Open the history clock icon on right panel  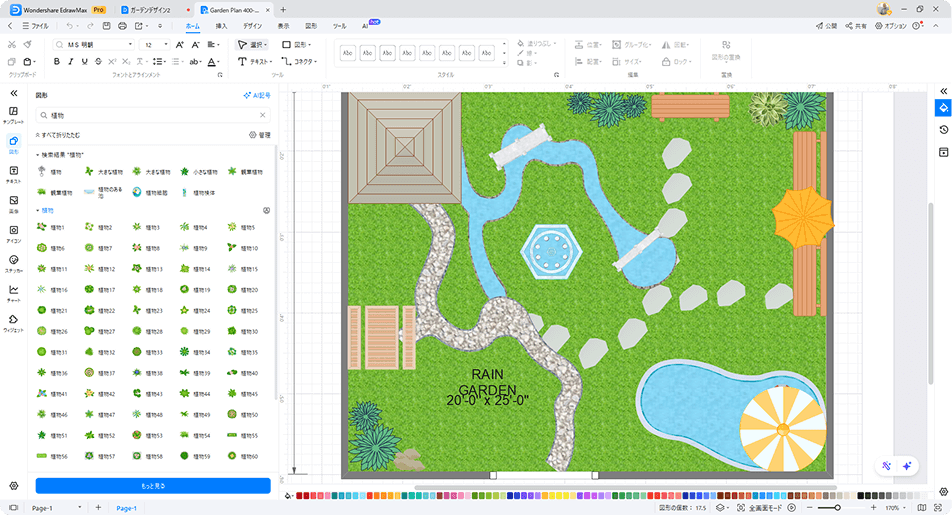tap(944, 129)
